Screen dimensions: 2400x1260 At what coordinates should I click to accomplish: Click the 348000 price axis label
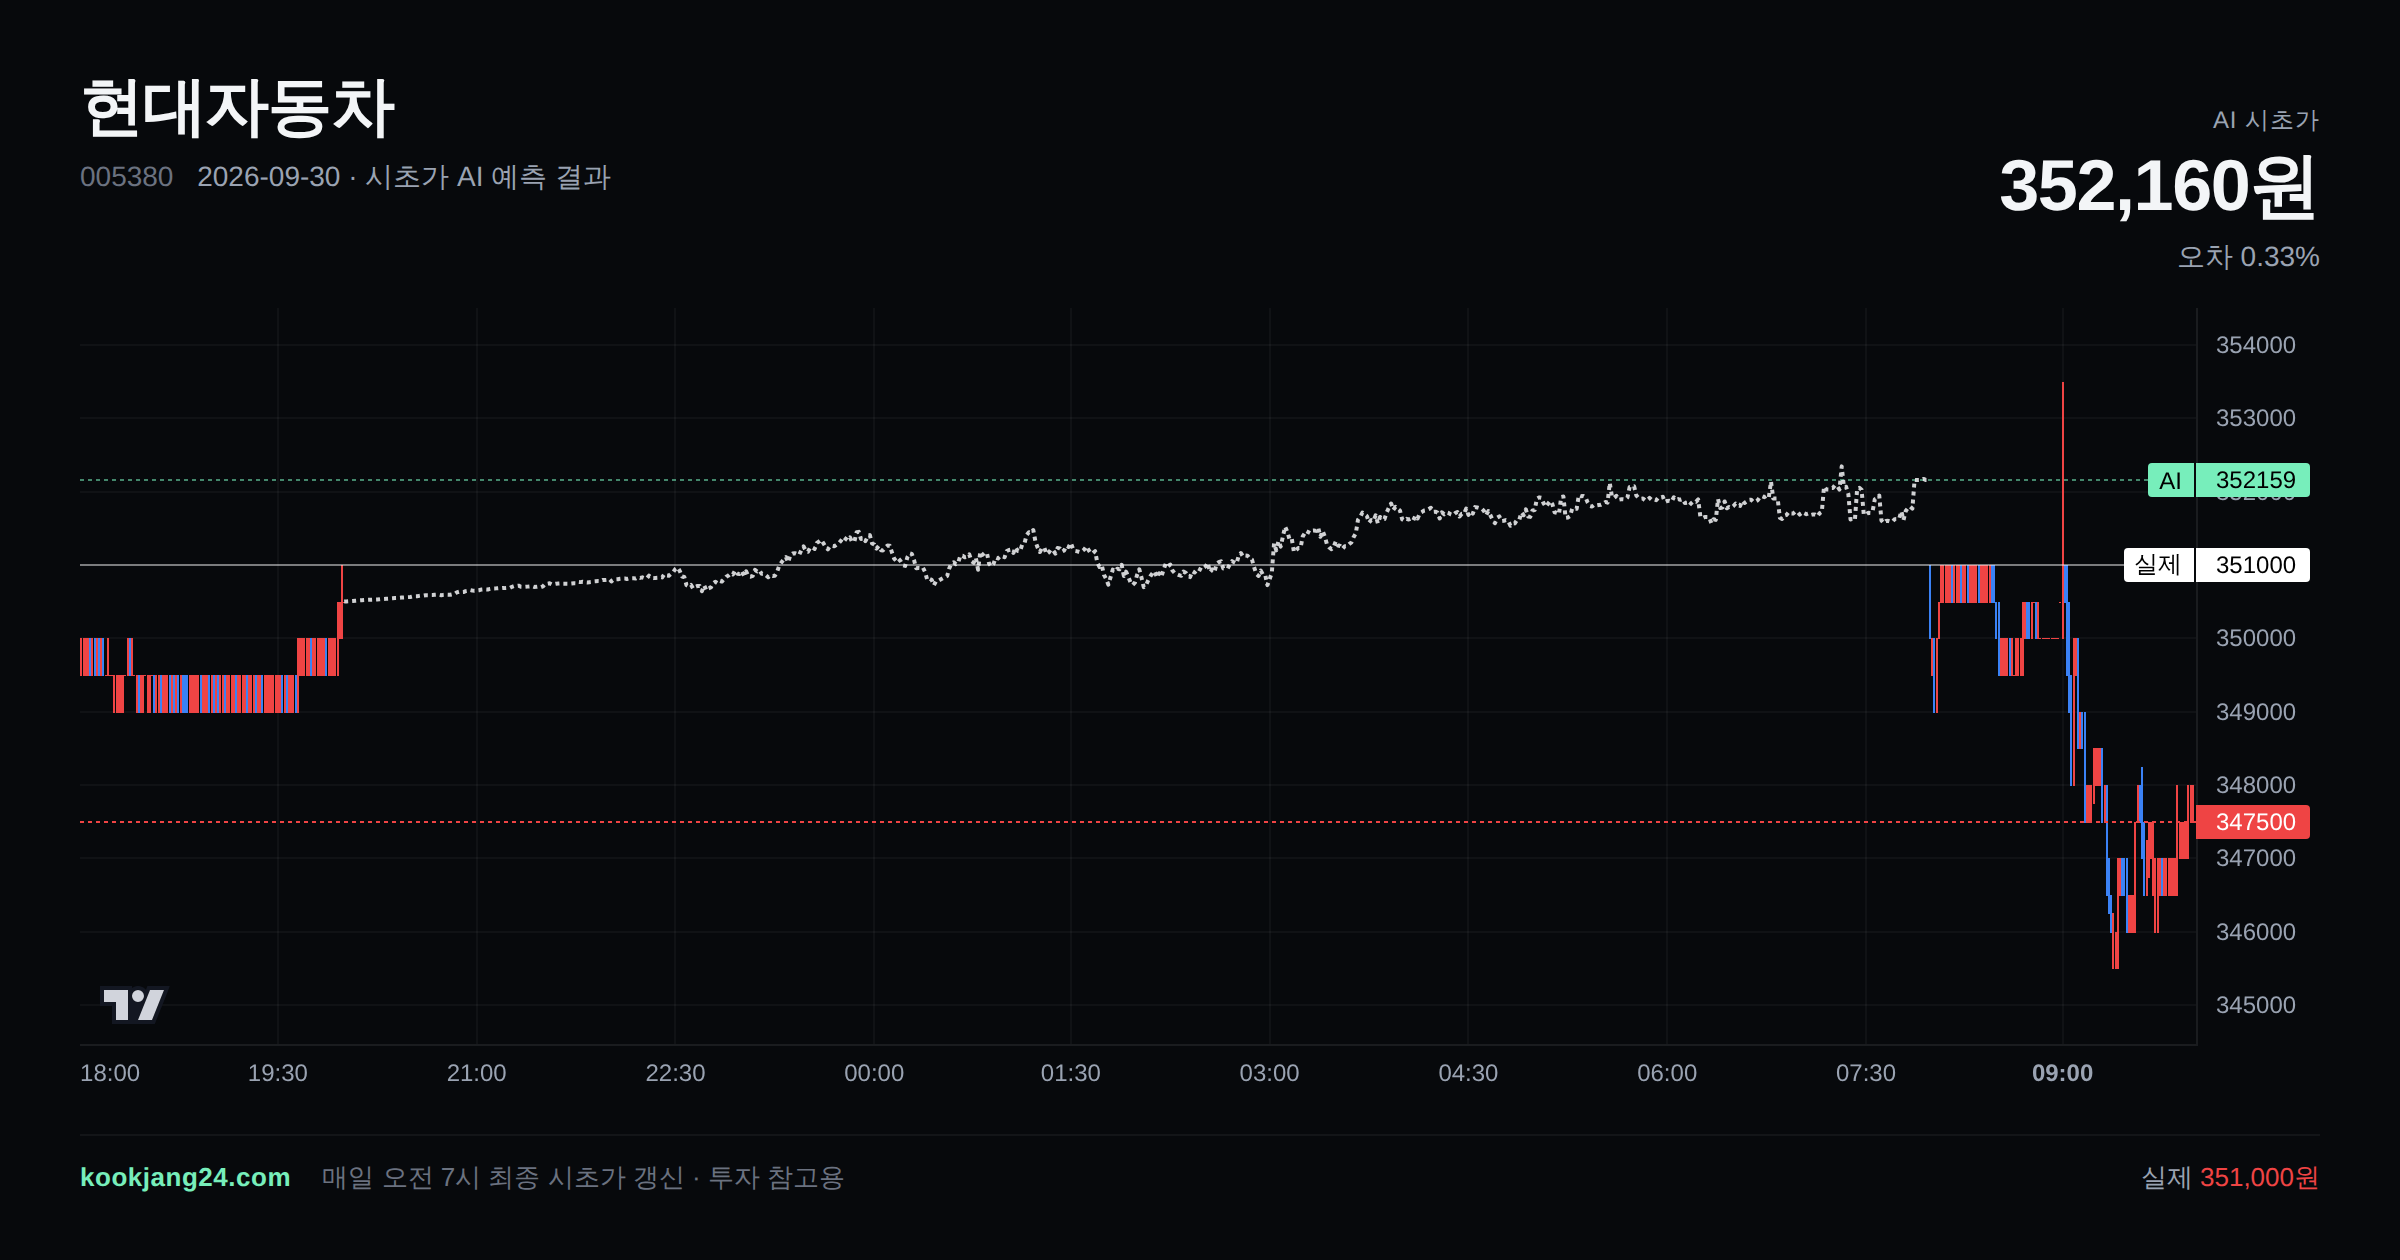coord(2256,785)
